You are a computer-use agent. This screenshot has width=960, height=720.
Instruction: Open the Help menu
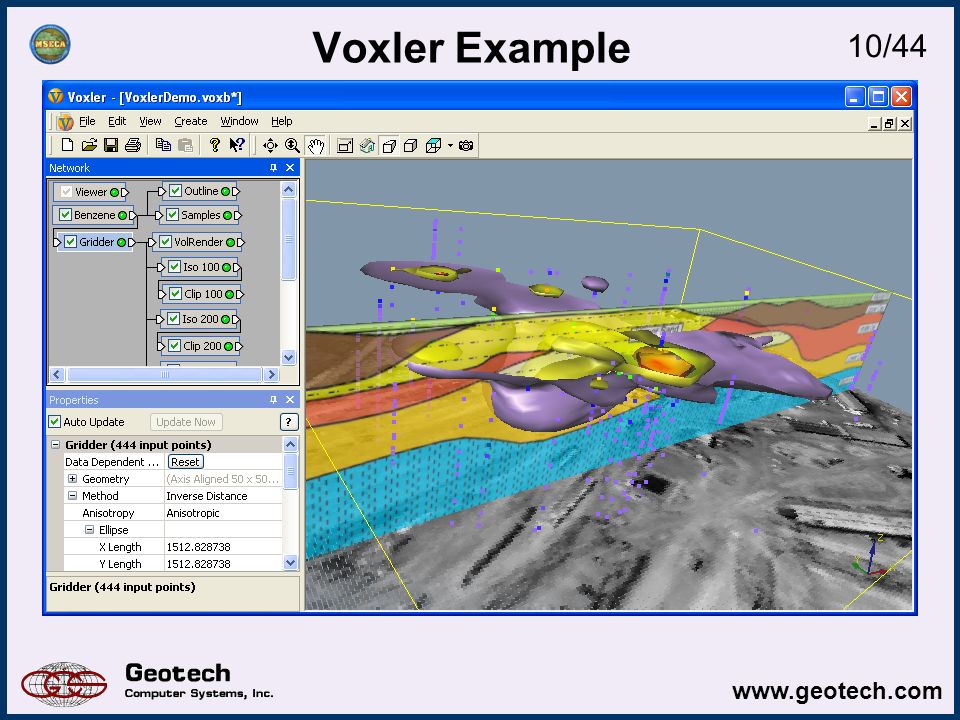point(282,121)
